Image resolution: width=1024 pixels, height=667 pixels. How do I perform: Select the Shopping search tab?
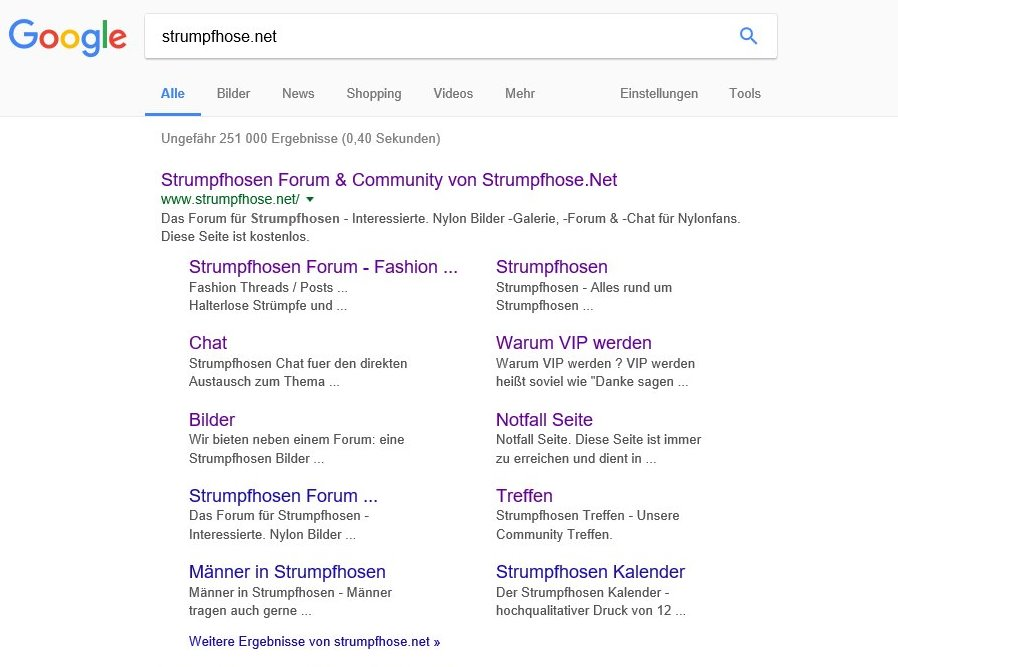373,93
